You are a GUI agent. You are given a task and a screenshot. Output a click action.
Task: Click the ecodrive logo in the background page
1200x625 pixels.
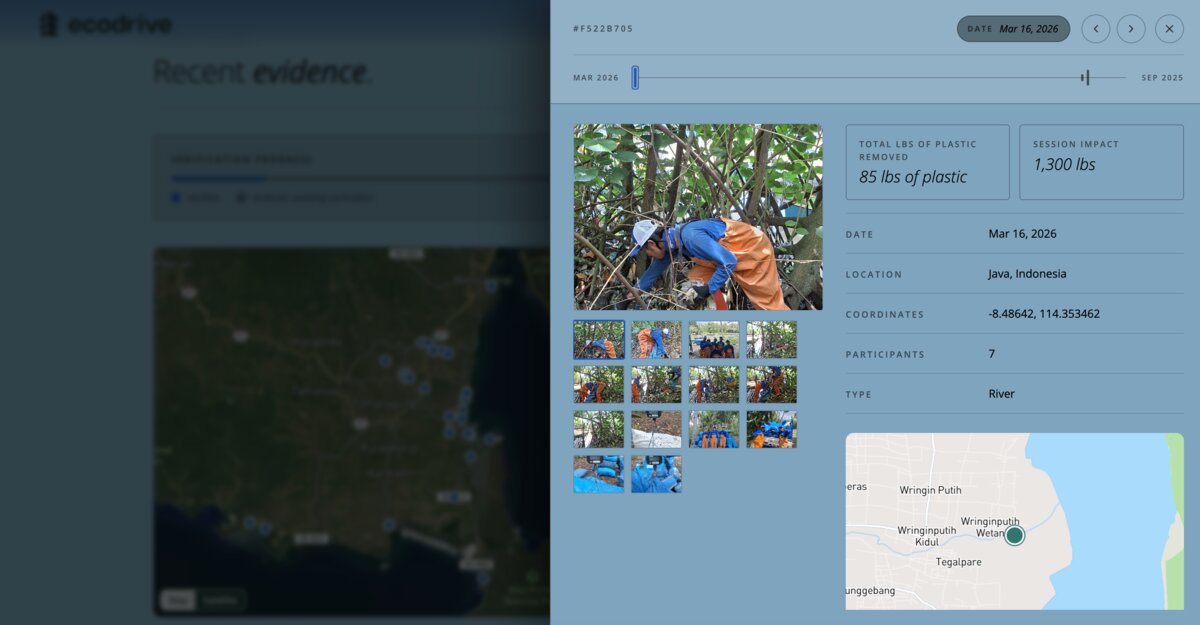pyautogui.click(x=105, y=25)
